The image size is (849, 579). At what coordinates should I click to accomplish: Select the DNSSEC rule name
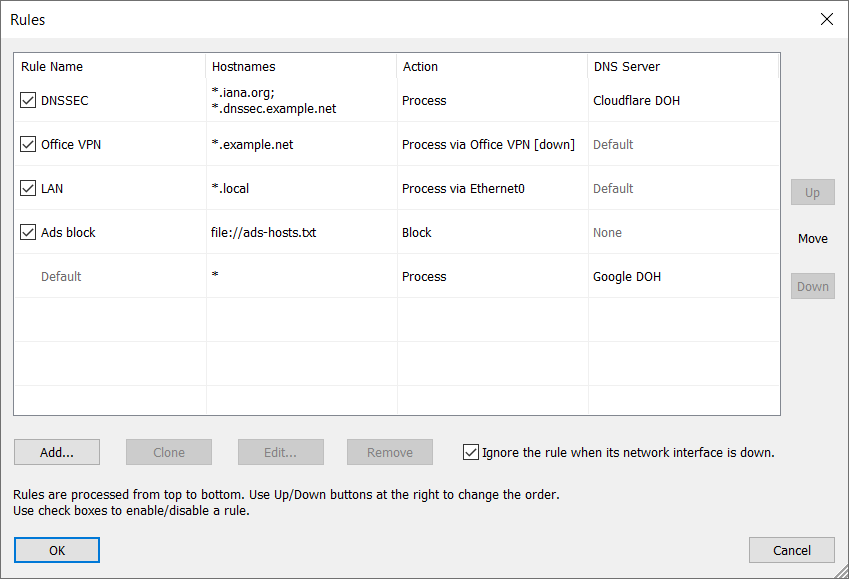[64, 101]
